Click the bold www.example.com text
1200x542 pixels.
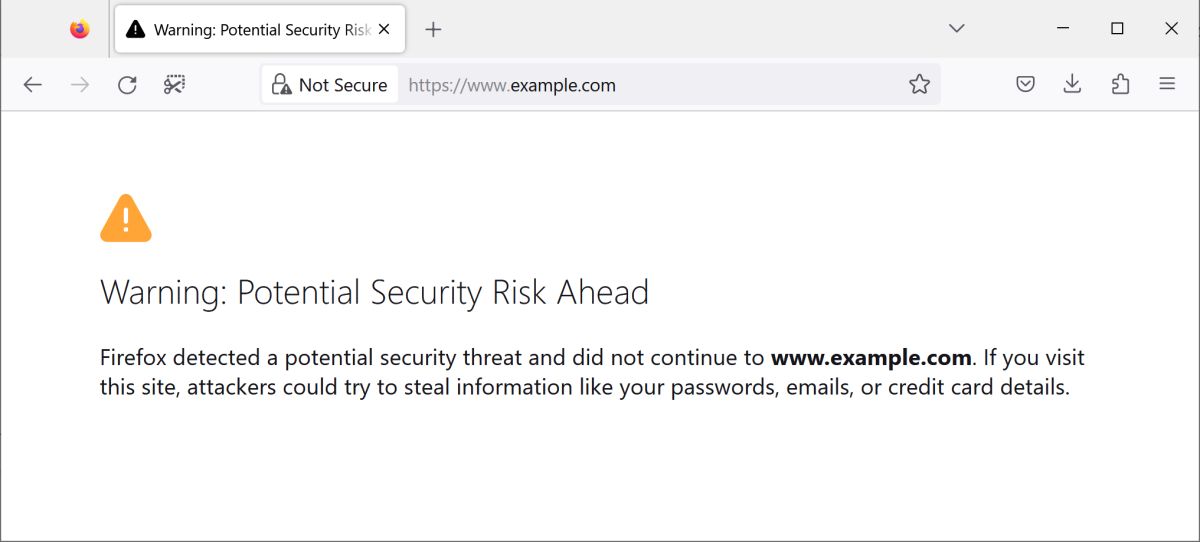click(x=871, y=358)
